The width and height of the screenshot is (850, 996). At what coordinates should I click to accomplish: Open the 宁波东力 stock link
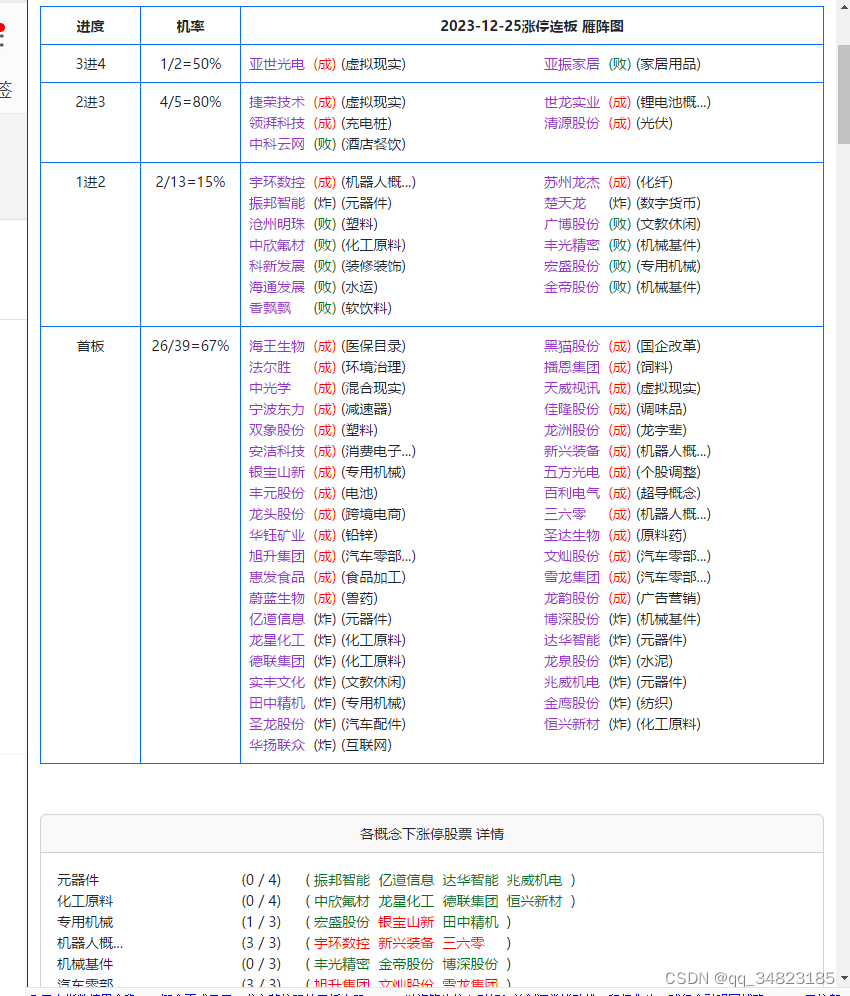click(276, 409)
